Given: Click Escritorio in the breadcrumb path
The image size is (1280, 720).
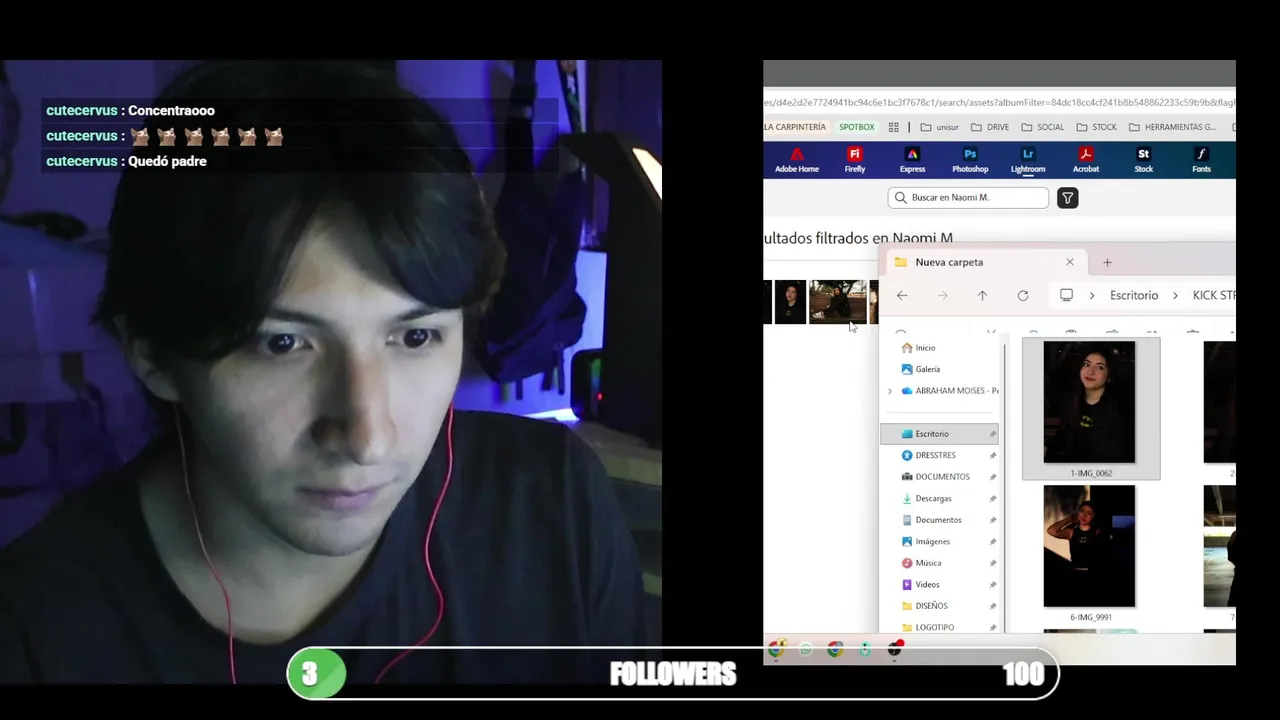Looking at the screenshot, I should (1134, 295).
